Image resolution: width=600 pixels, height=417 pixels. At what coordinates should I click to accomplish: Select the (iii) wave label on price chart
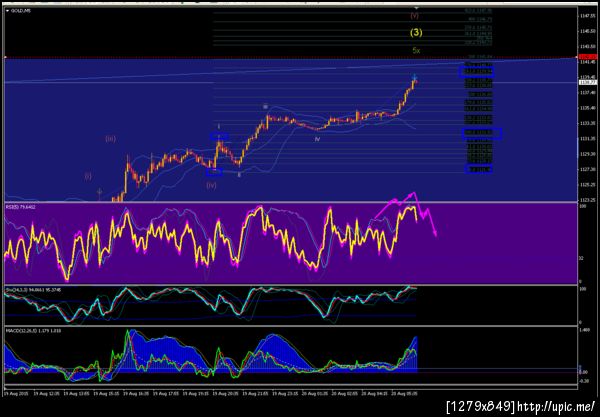[110, 139]
